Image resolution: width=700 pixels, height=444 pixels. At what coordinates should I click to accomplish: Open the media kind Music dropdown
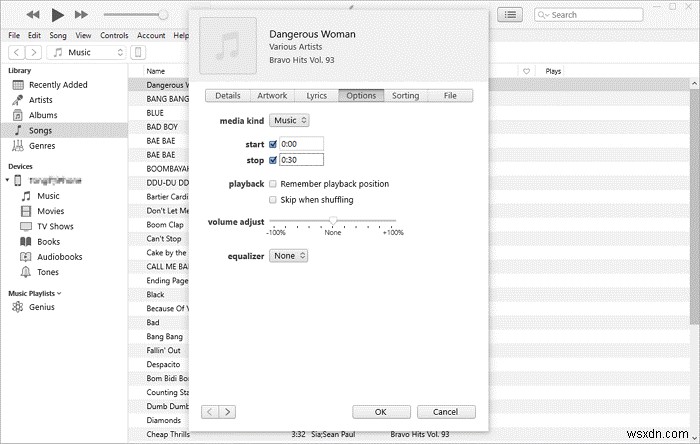289,120
